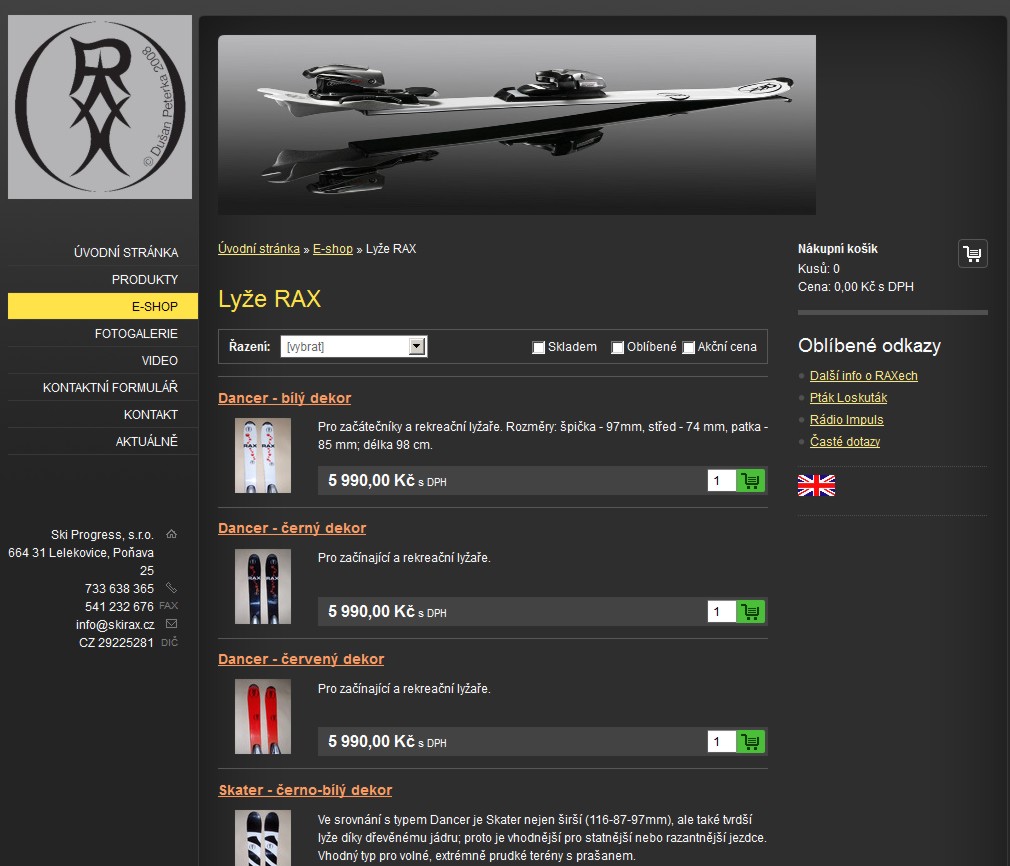The height and width of the screenshot is (866, 1010).
Task: Open the Skater black-white ski thumbnail
Action: [263, 838]
